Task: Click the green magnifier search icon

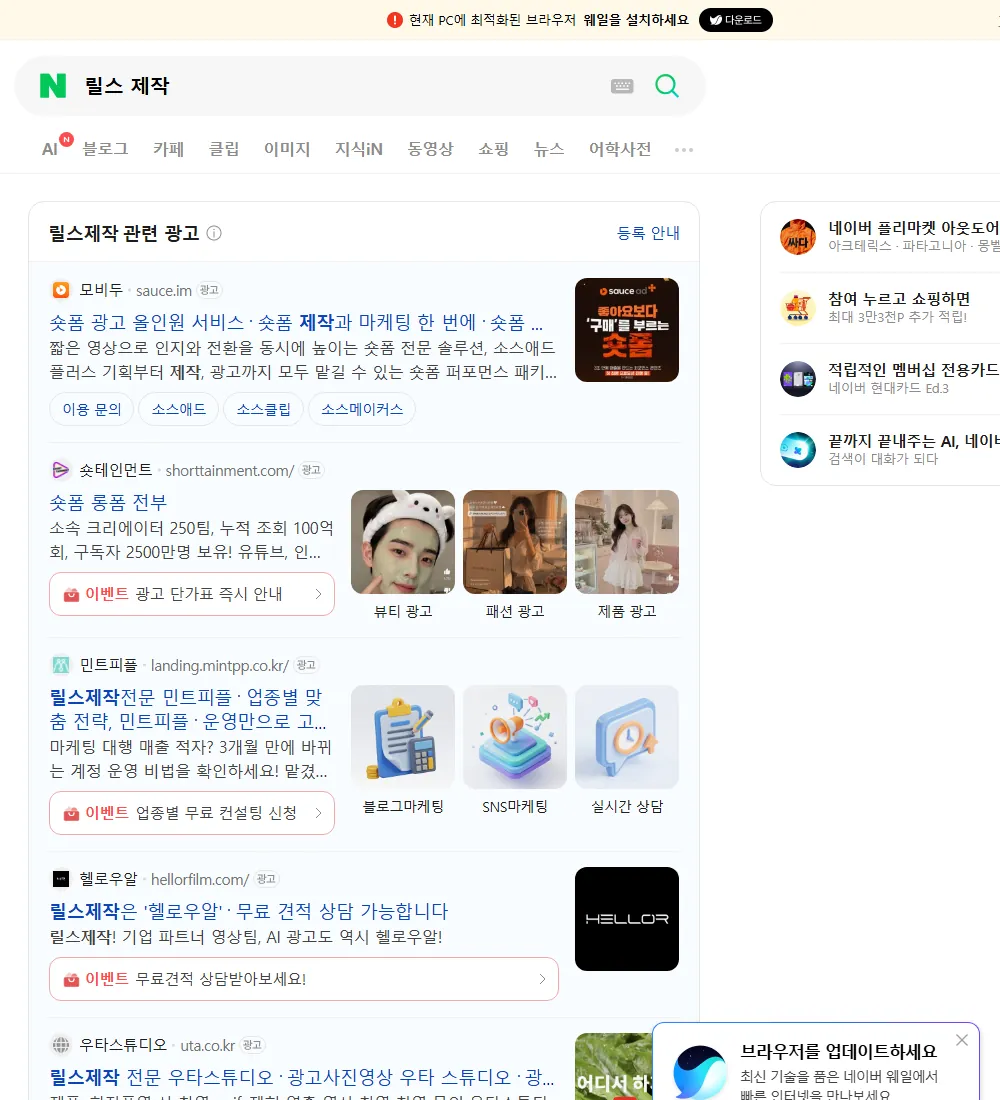Action: pyautogui.click(x=667, y=86)
